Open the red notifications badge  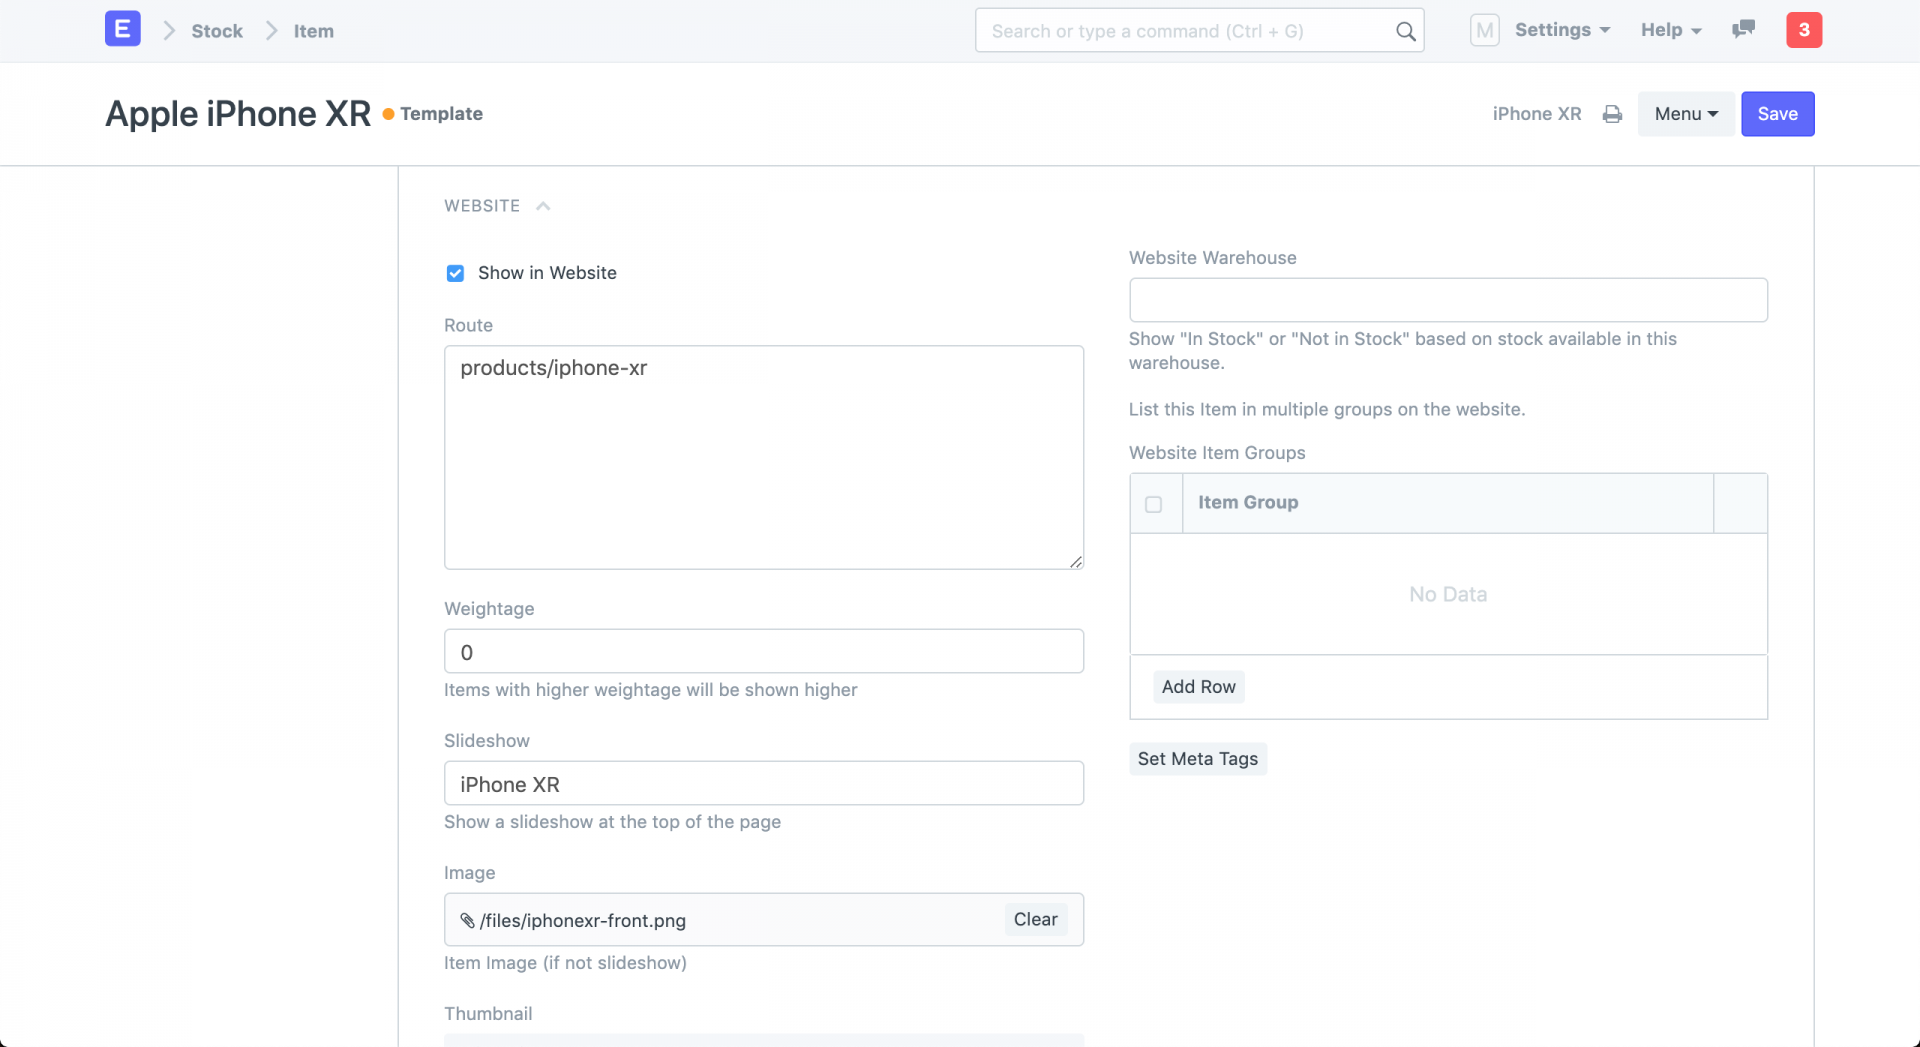[x=1804, y=30]
